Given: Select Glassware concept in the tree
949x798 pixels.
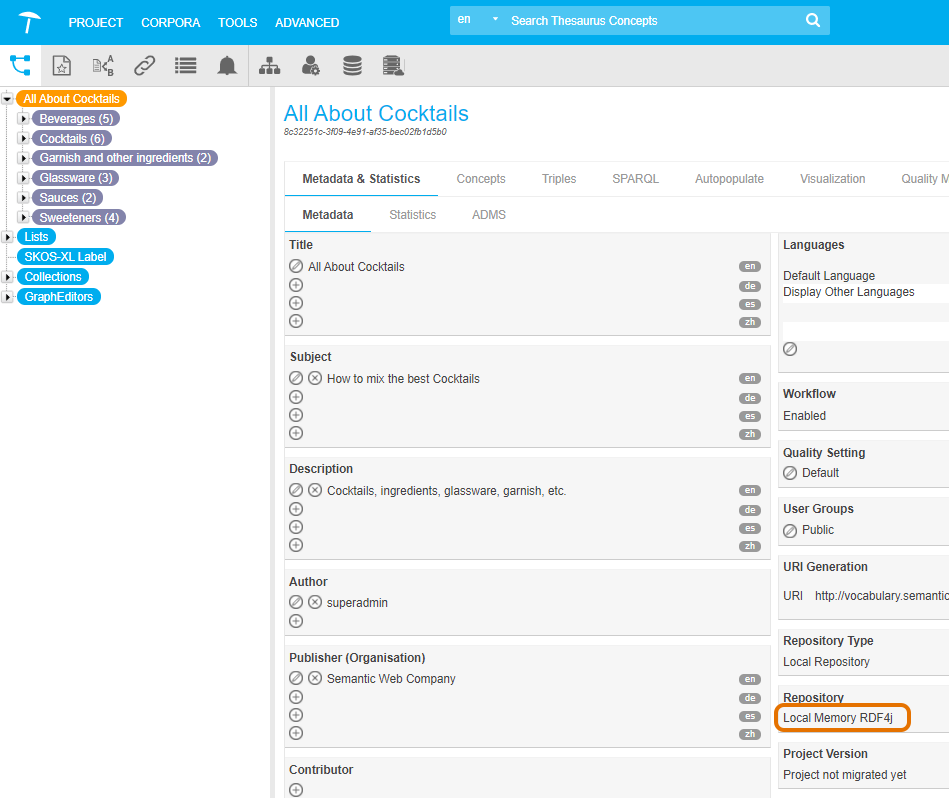Looking at the screenshot, I should pos(75,178).
